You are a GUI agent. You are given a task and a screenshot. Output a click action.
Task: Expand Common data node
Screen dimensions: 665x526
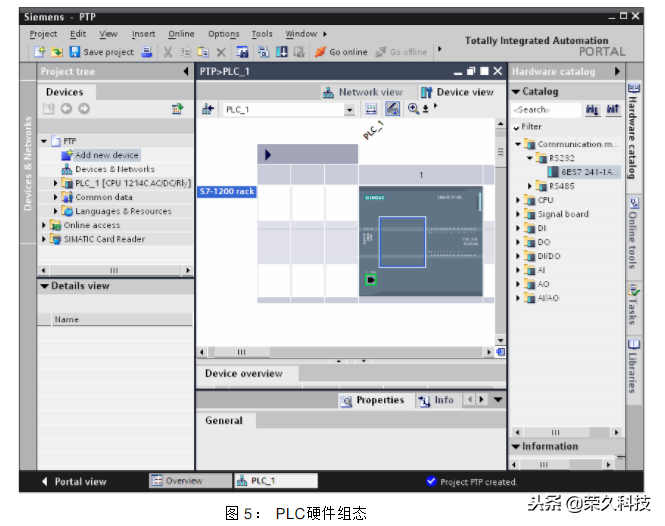pos(56,197)
